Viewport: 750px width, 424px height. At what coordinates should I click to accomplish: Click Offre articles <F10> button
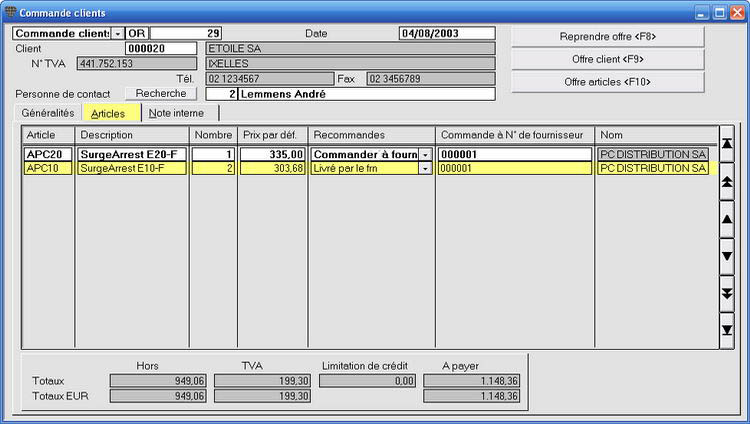607,82
